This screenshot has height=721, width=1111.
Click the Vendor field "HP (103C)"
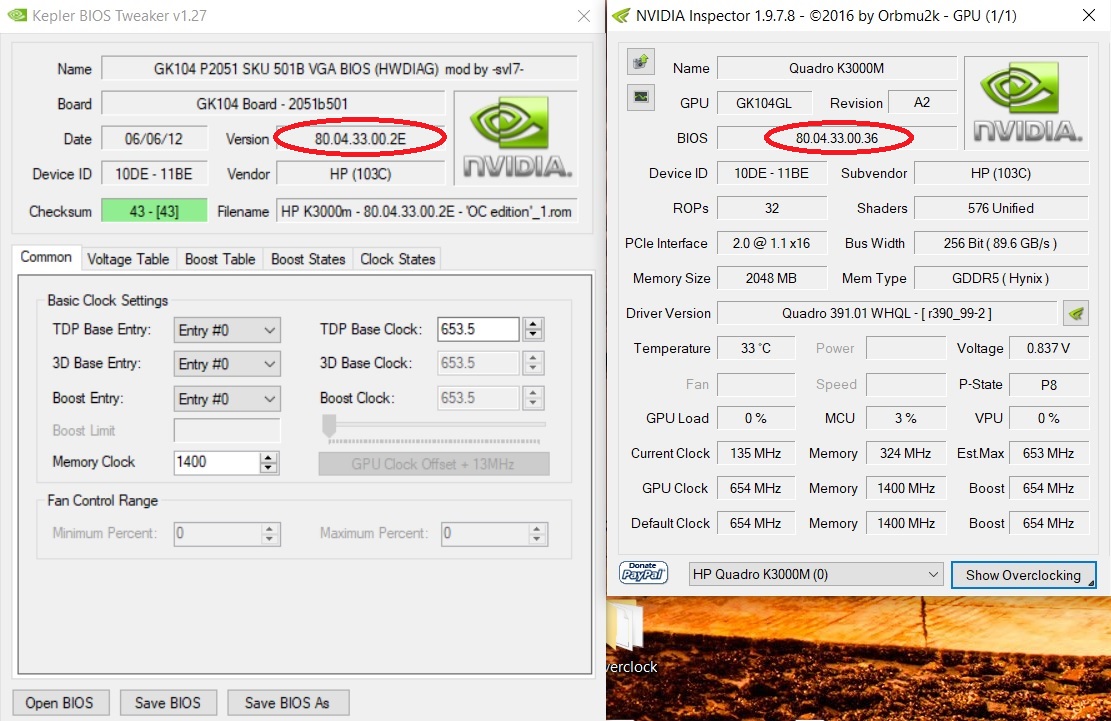(361, 174)
